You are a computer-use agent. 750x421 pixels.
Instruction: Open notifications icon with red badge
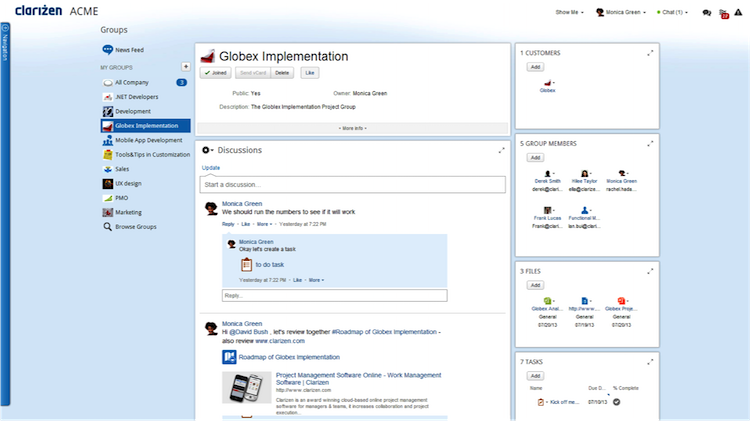pyautogui.click(x=723, y=13)
